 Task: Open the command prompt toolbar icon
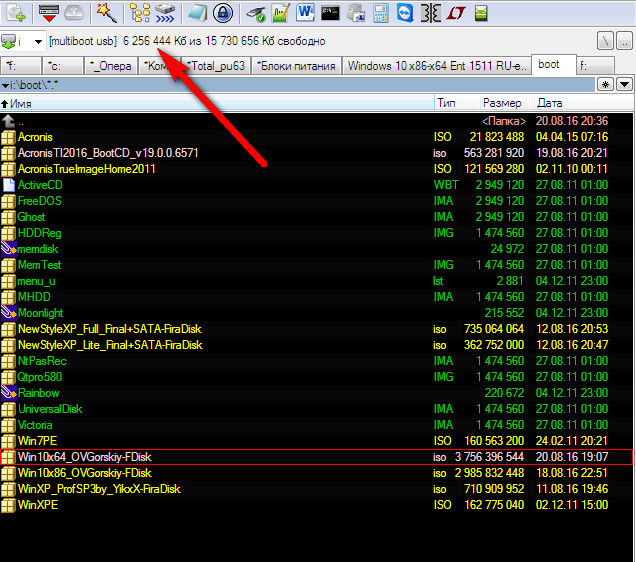(330, 13)
